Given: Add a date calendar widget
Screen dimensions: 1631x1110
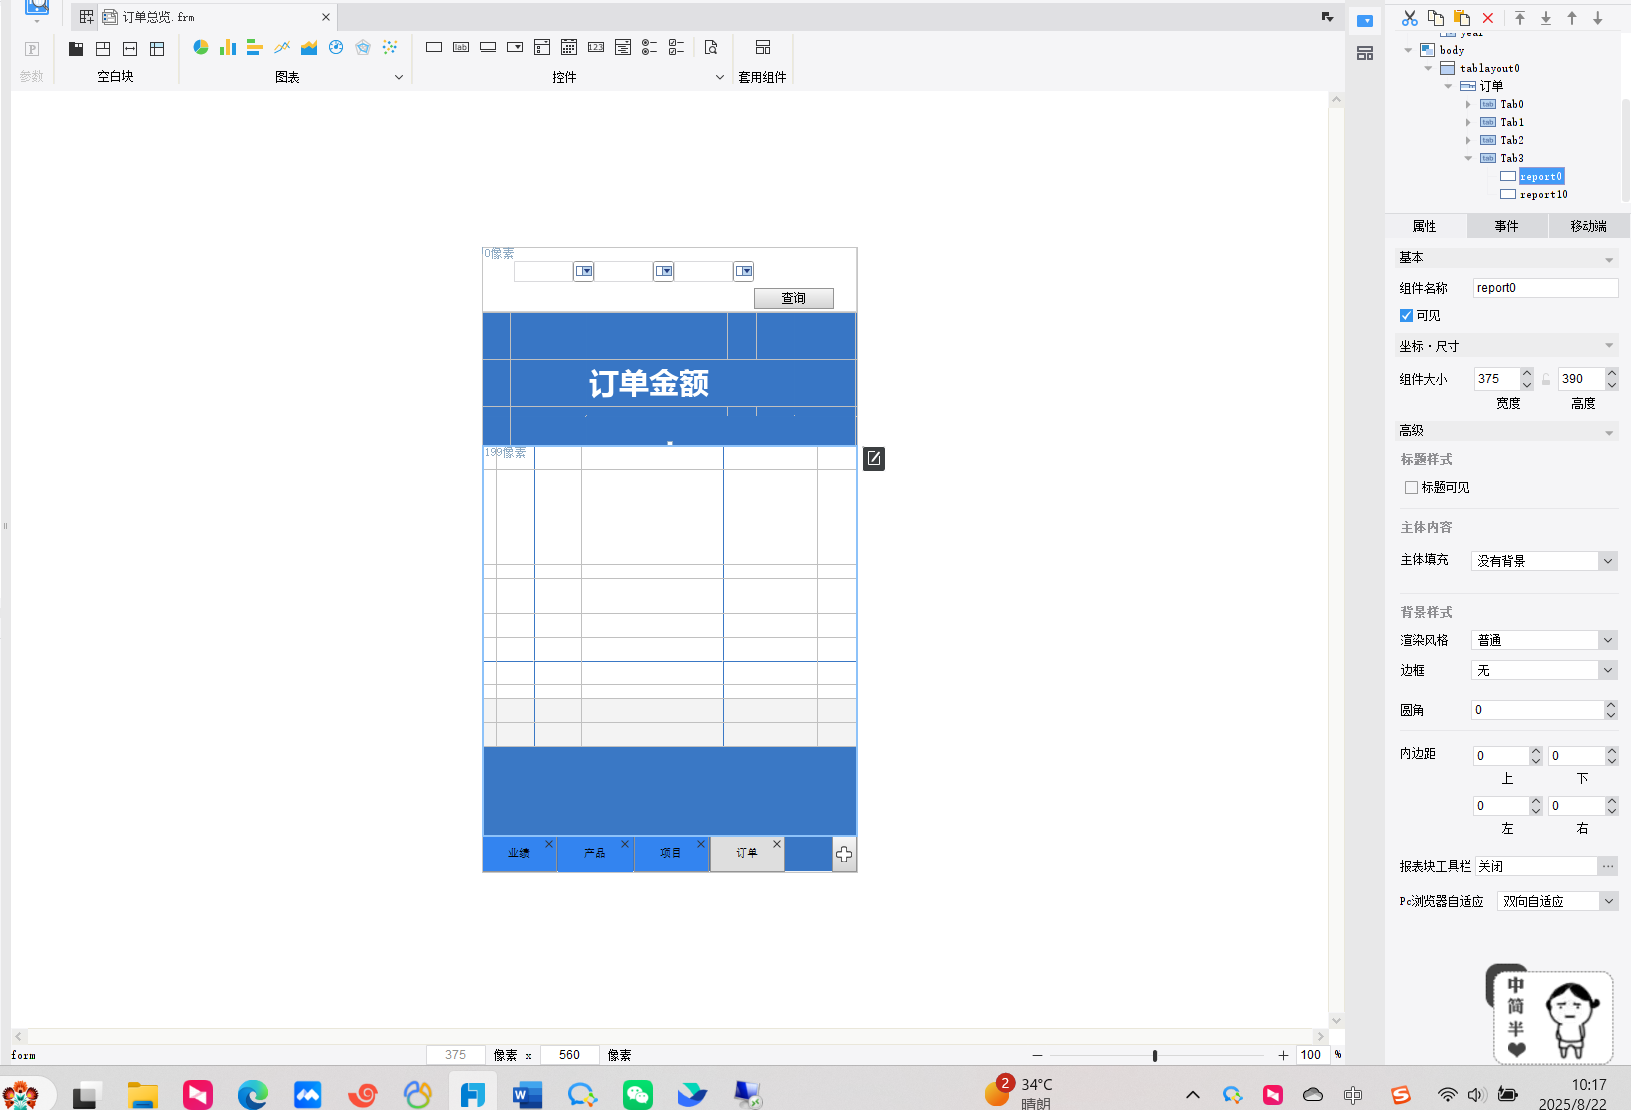Looking at the screenshot, I should point(569,47).
